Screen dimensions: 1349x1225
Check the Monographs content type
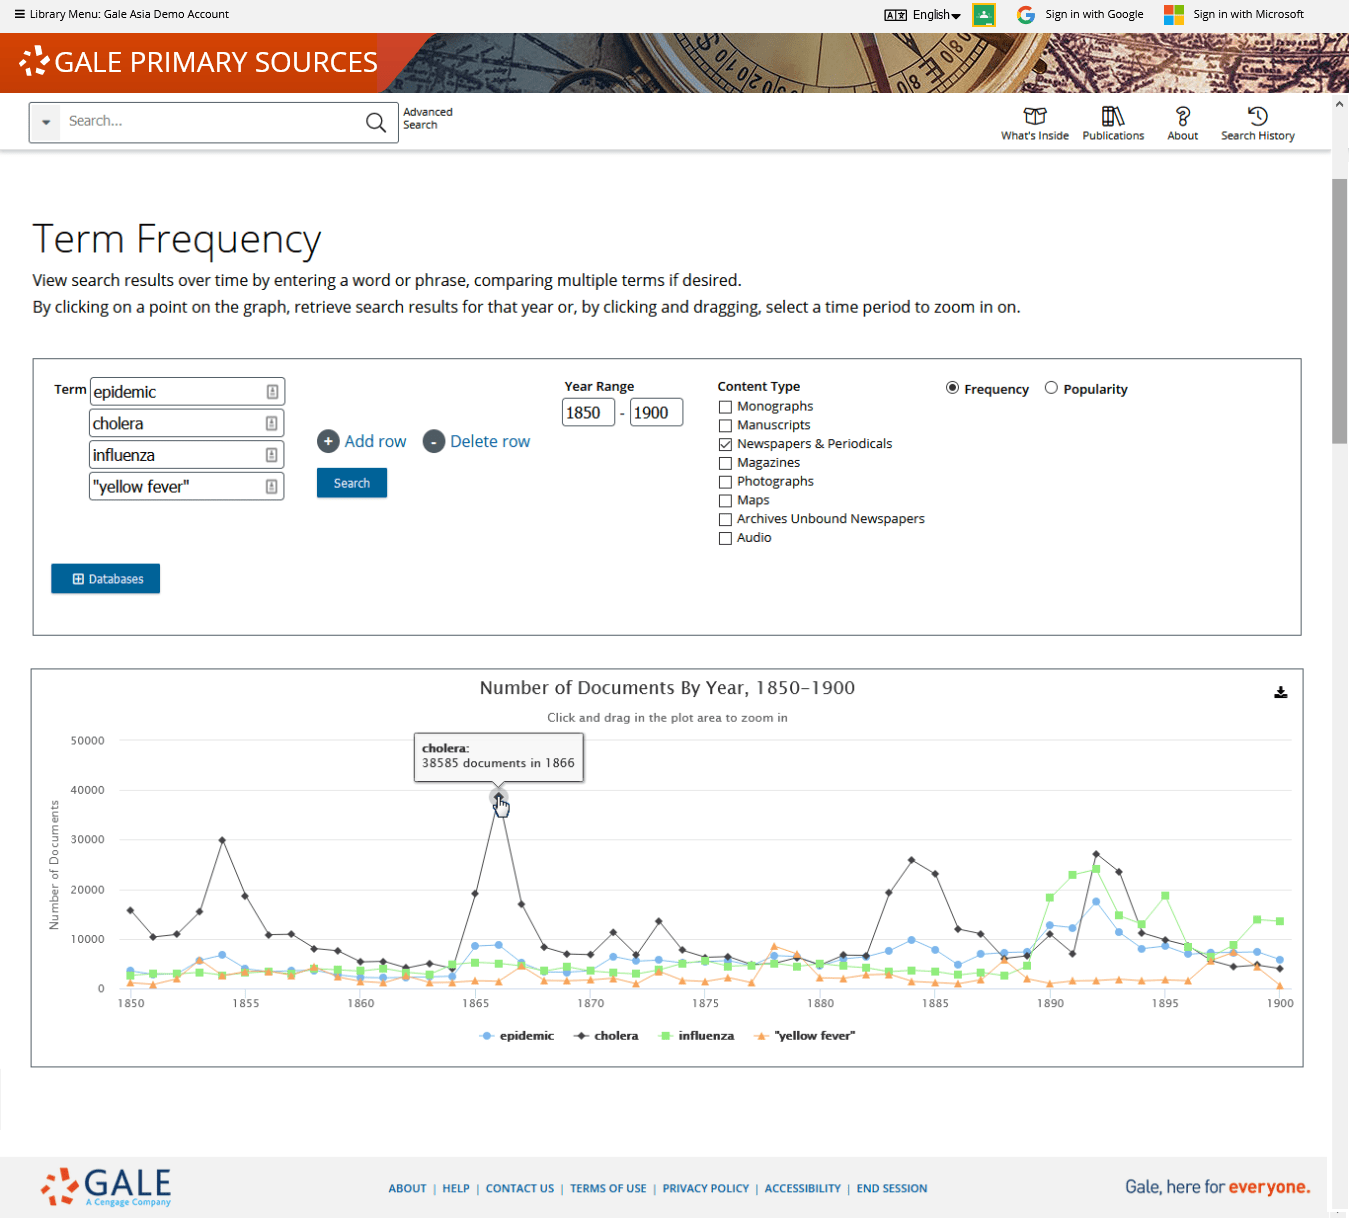(725, 407)
